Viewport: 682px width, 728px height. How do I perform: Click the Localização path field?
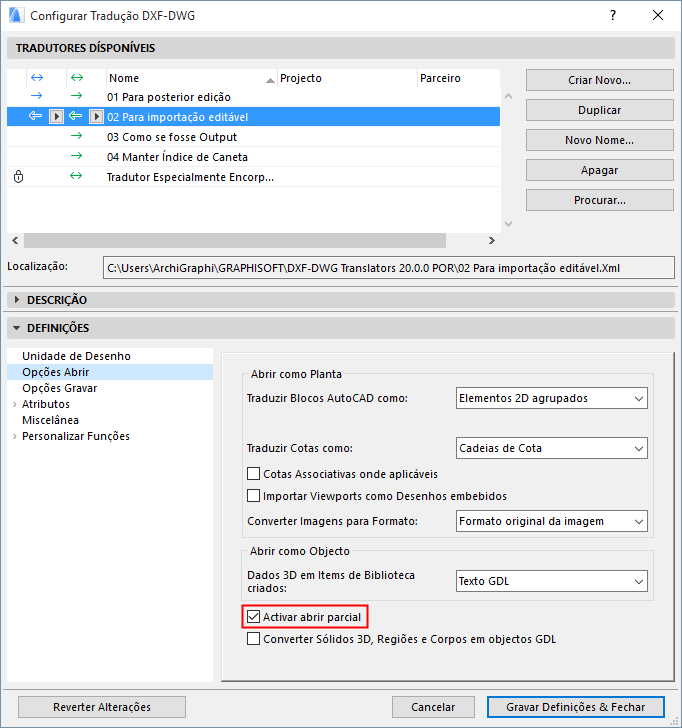pos(389,268)
